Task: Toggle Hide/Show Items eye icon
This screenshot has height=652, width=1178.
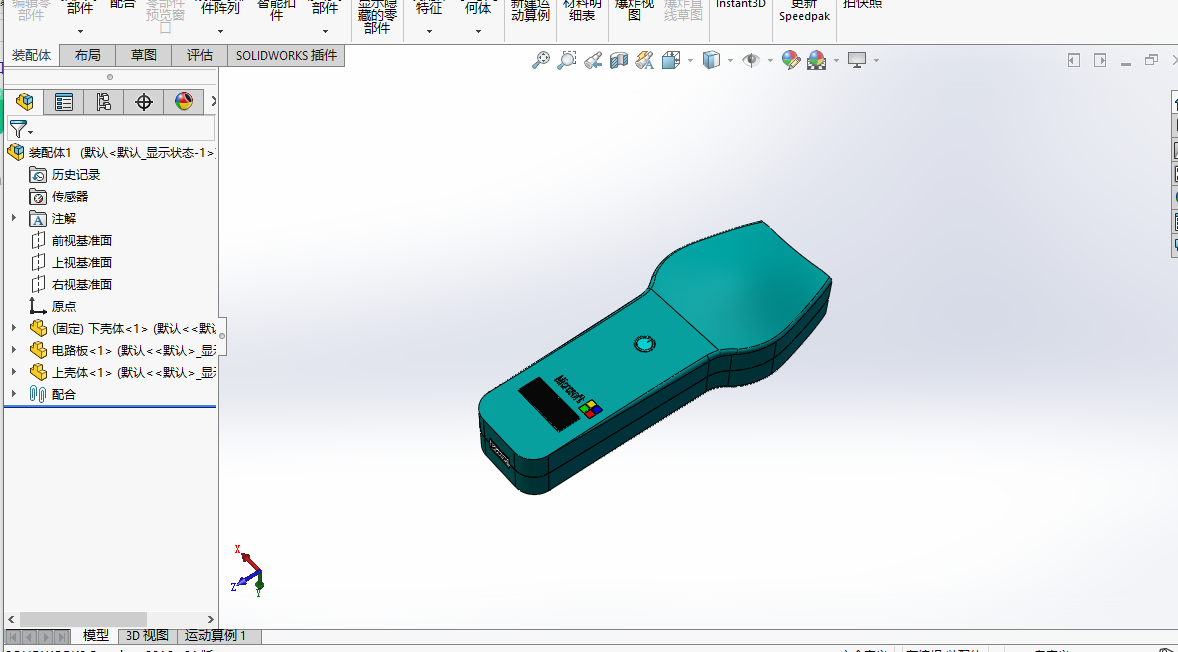Action: point(751,60)
